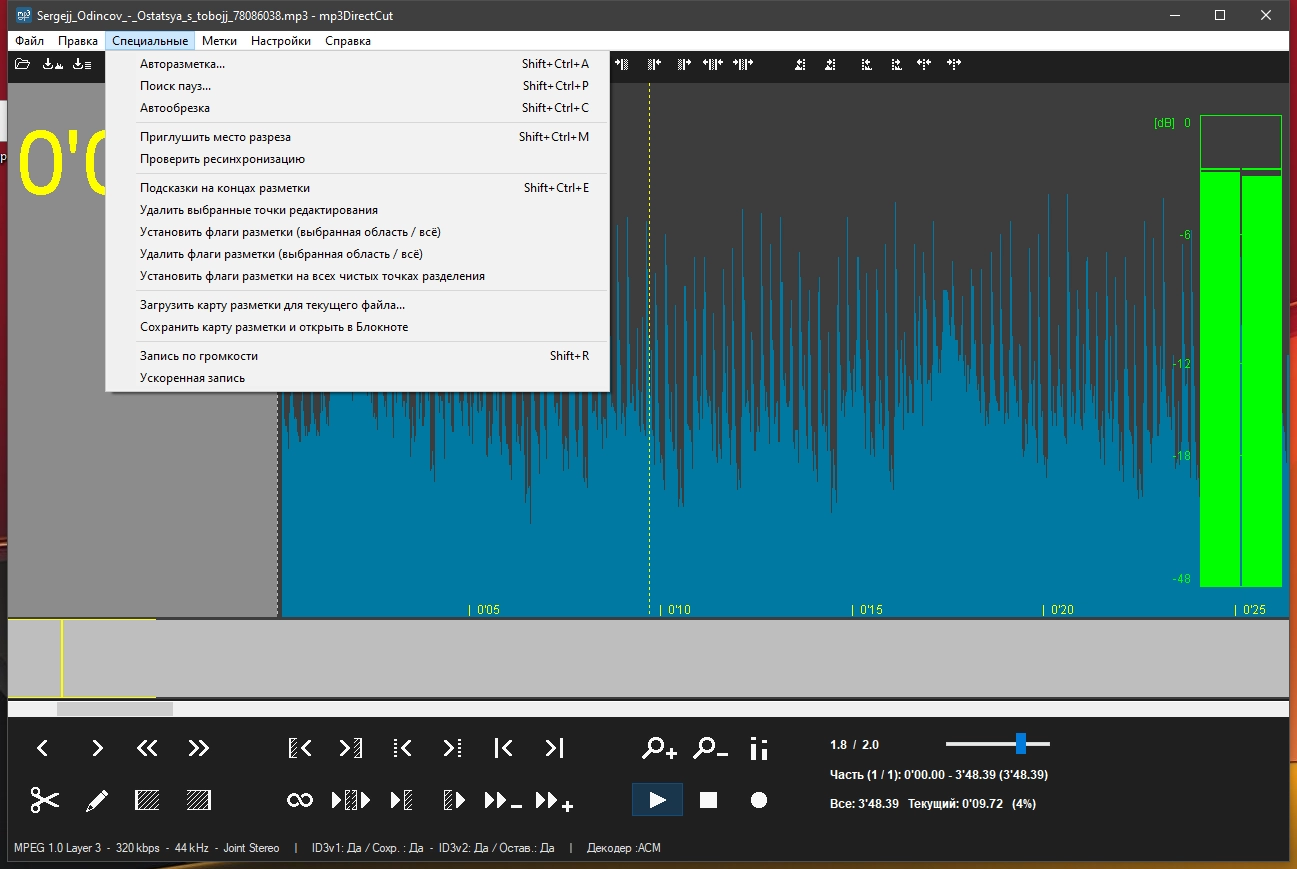Select Авторазметка... menu entry
Image resolution: width=1297 pixels, height=869 pixels.
(x=182, y=64)
